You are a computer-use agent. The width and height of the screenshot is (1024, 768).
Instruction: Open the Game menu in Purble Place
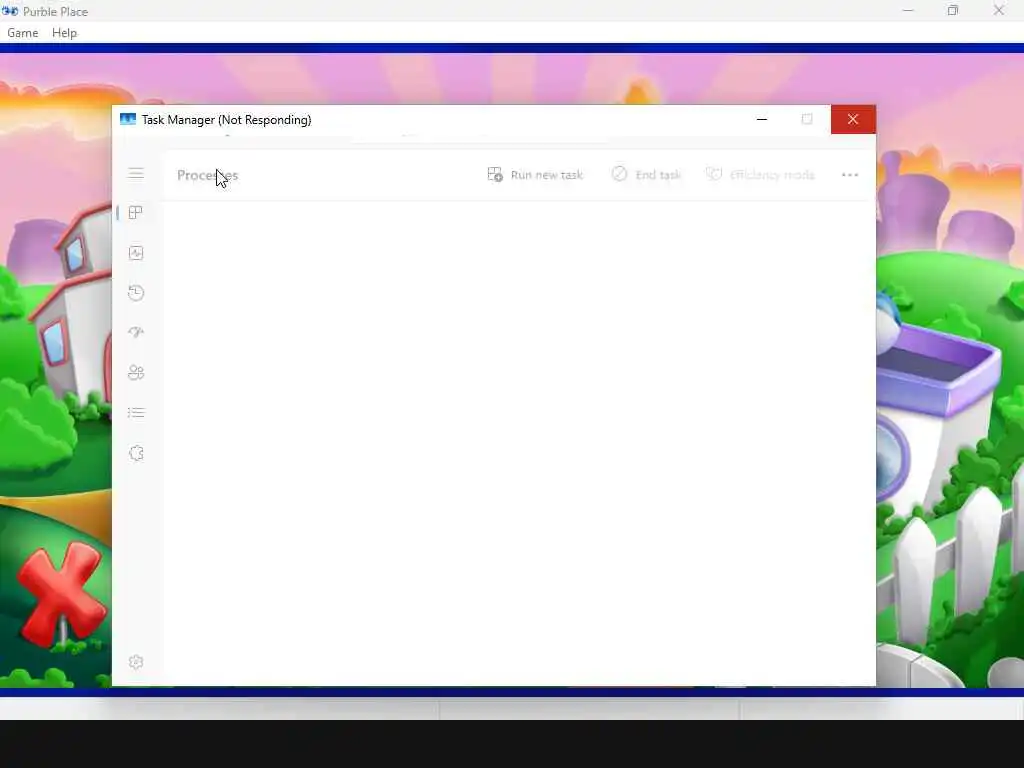[x=23, y=33]
